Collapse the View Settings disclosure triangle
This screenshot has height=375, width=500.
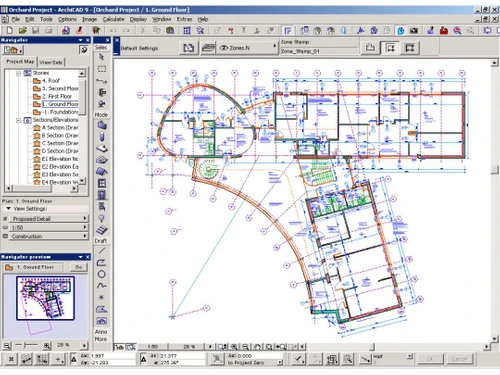click(x=8, y=208)
